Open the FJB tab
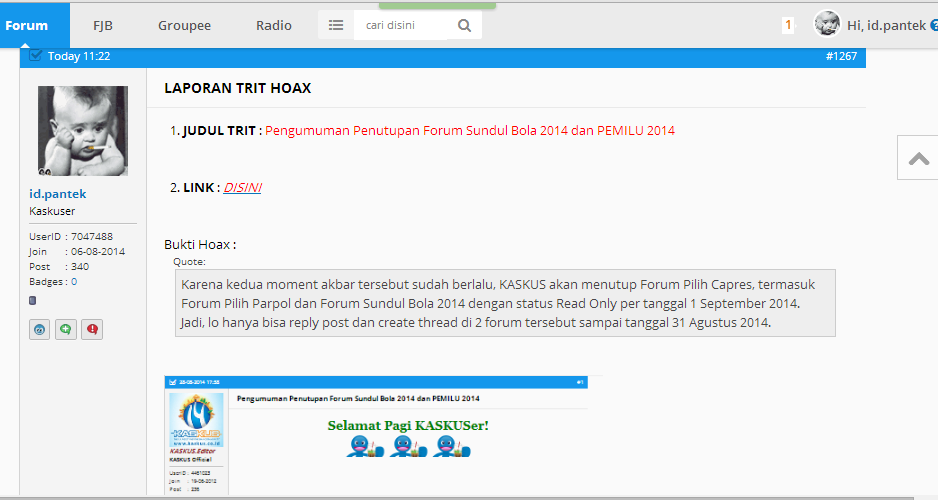 (103, 25)
